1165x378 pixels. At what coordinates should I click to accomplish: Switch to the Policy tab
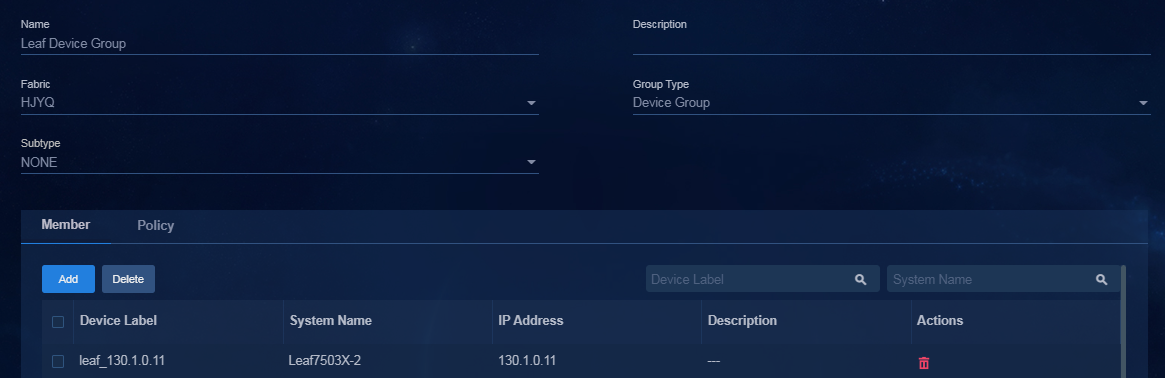pyautogui.click(x=155, y=226)
